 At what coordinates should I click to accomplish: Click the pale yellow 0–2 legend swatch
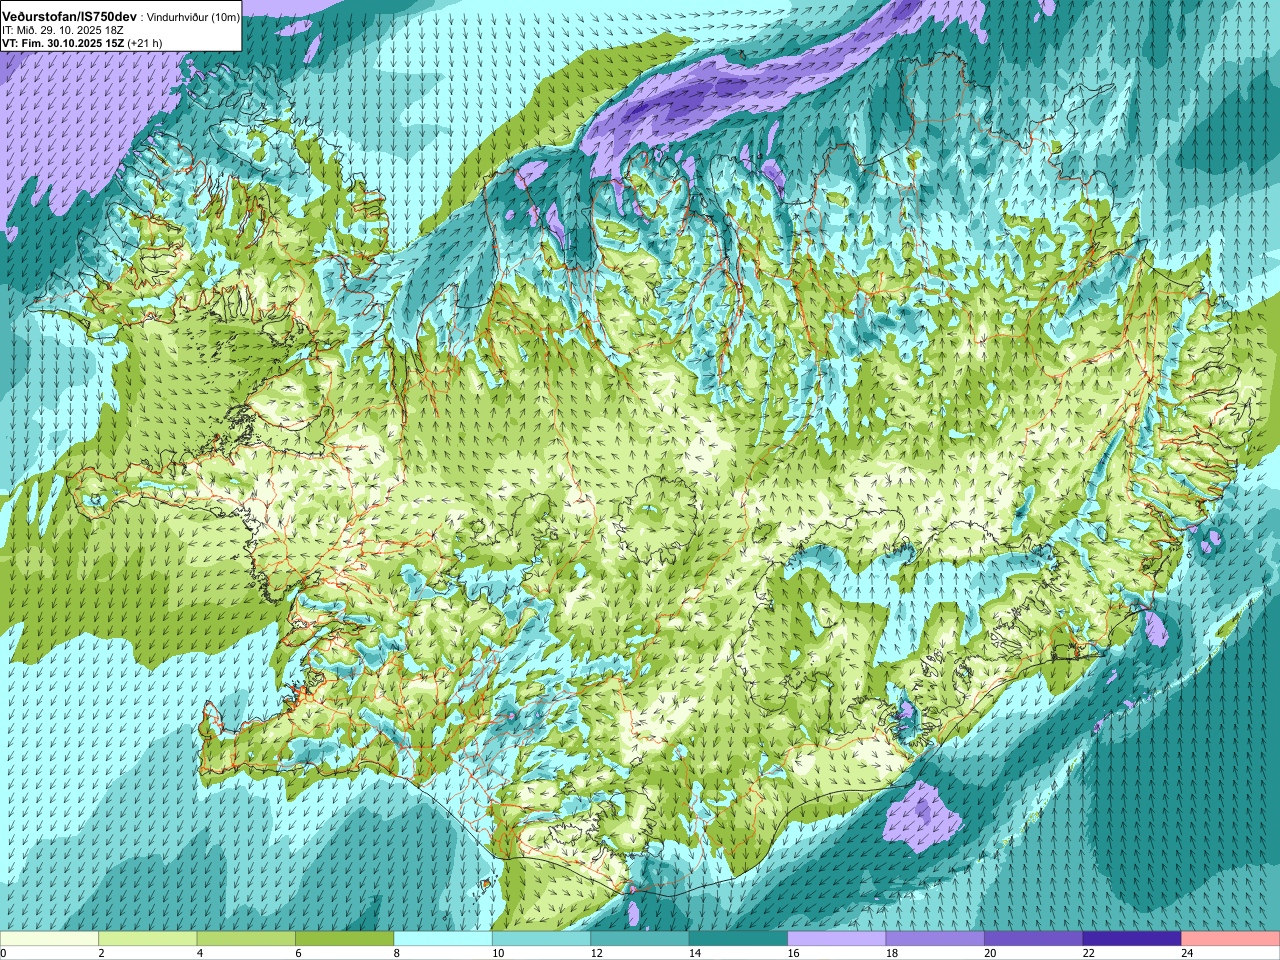pyautogui.click(x=49, y=939)
